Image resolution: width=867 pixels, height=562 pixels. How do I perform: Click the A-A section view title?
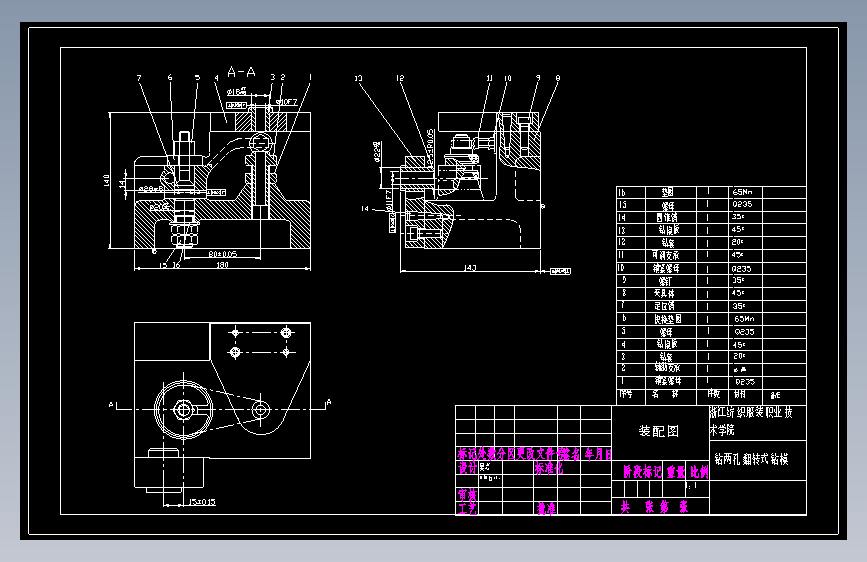(x=242, y=72)
